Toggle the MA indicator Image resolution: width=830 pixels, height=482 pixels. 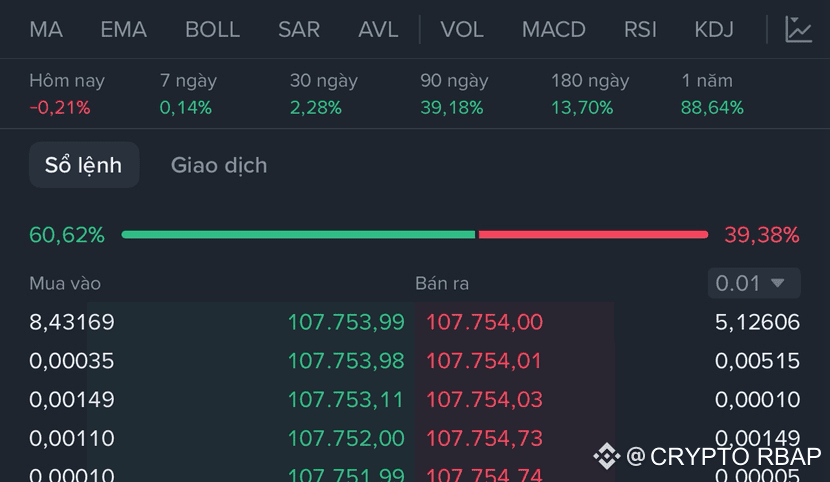46,29
